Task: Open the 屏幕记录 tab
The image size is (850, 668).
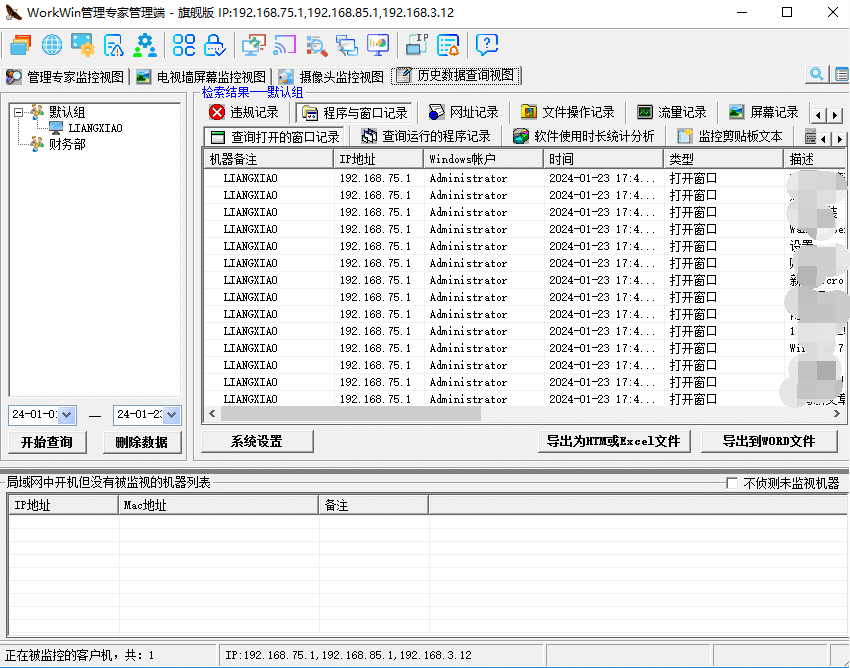Action: coord(764,112)
